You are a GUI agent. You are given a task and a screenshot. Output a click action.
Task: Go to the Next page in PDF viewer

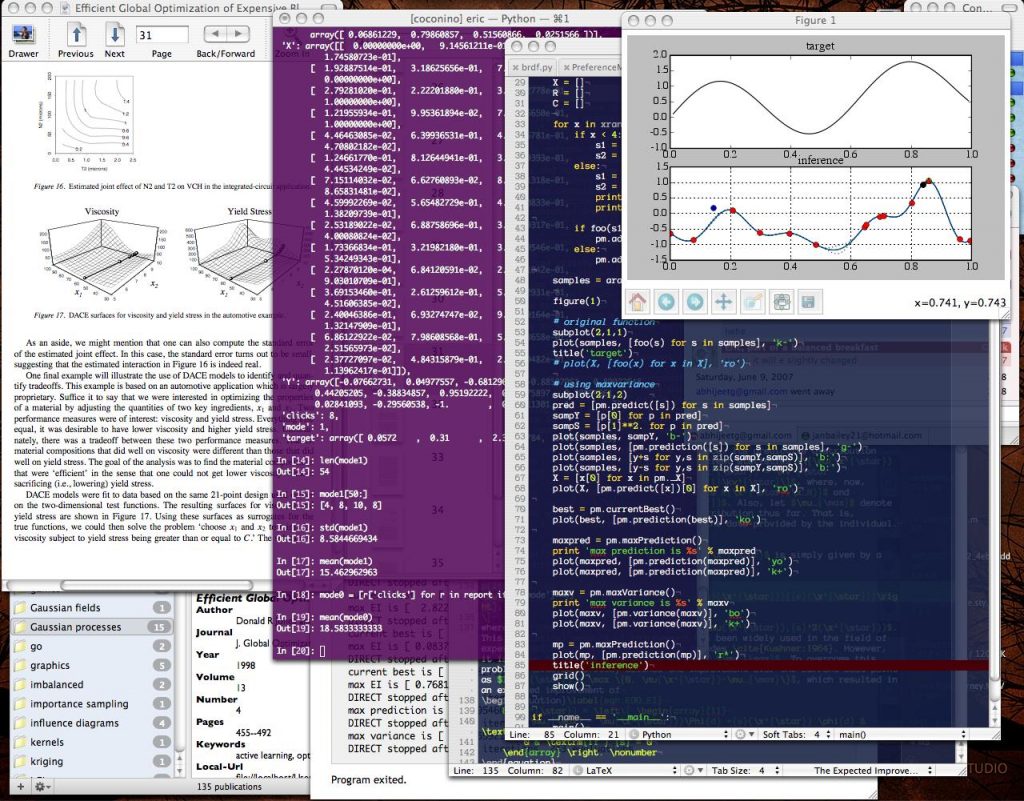[x=114, y=41]
